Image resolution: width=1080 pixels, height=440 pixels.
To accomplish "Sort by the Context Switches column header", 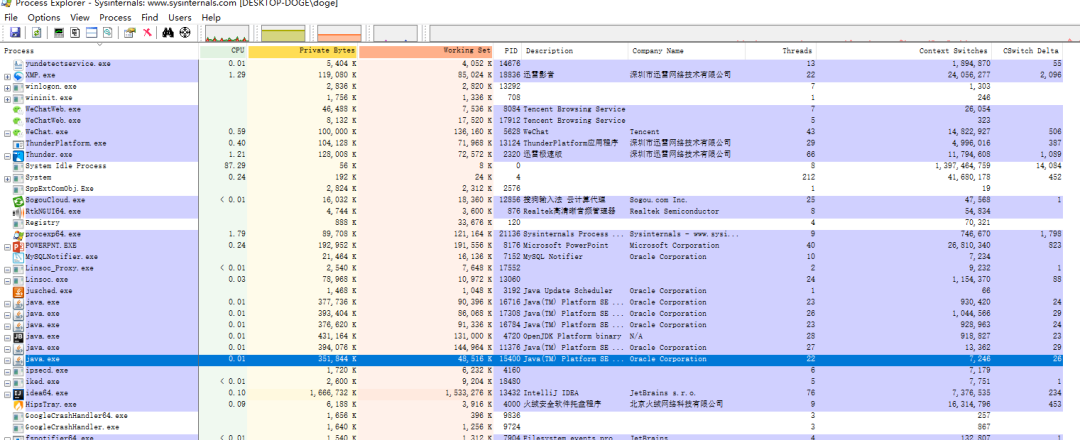I will coord(905,51).
